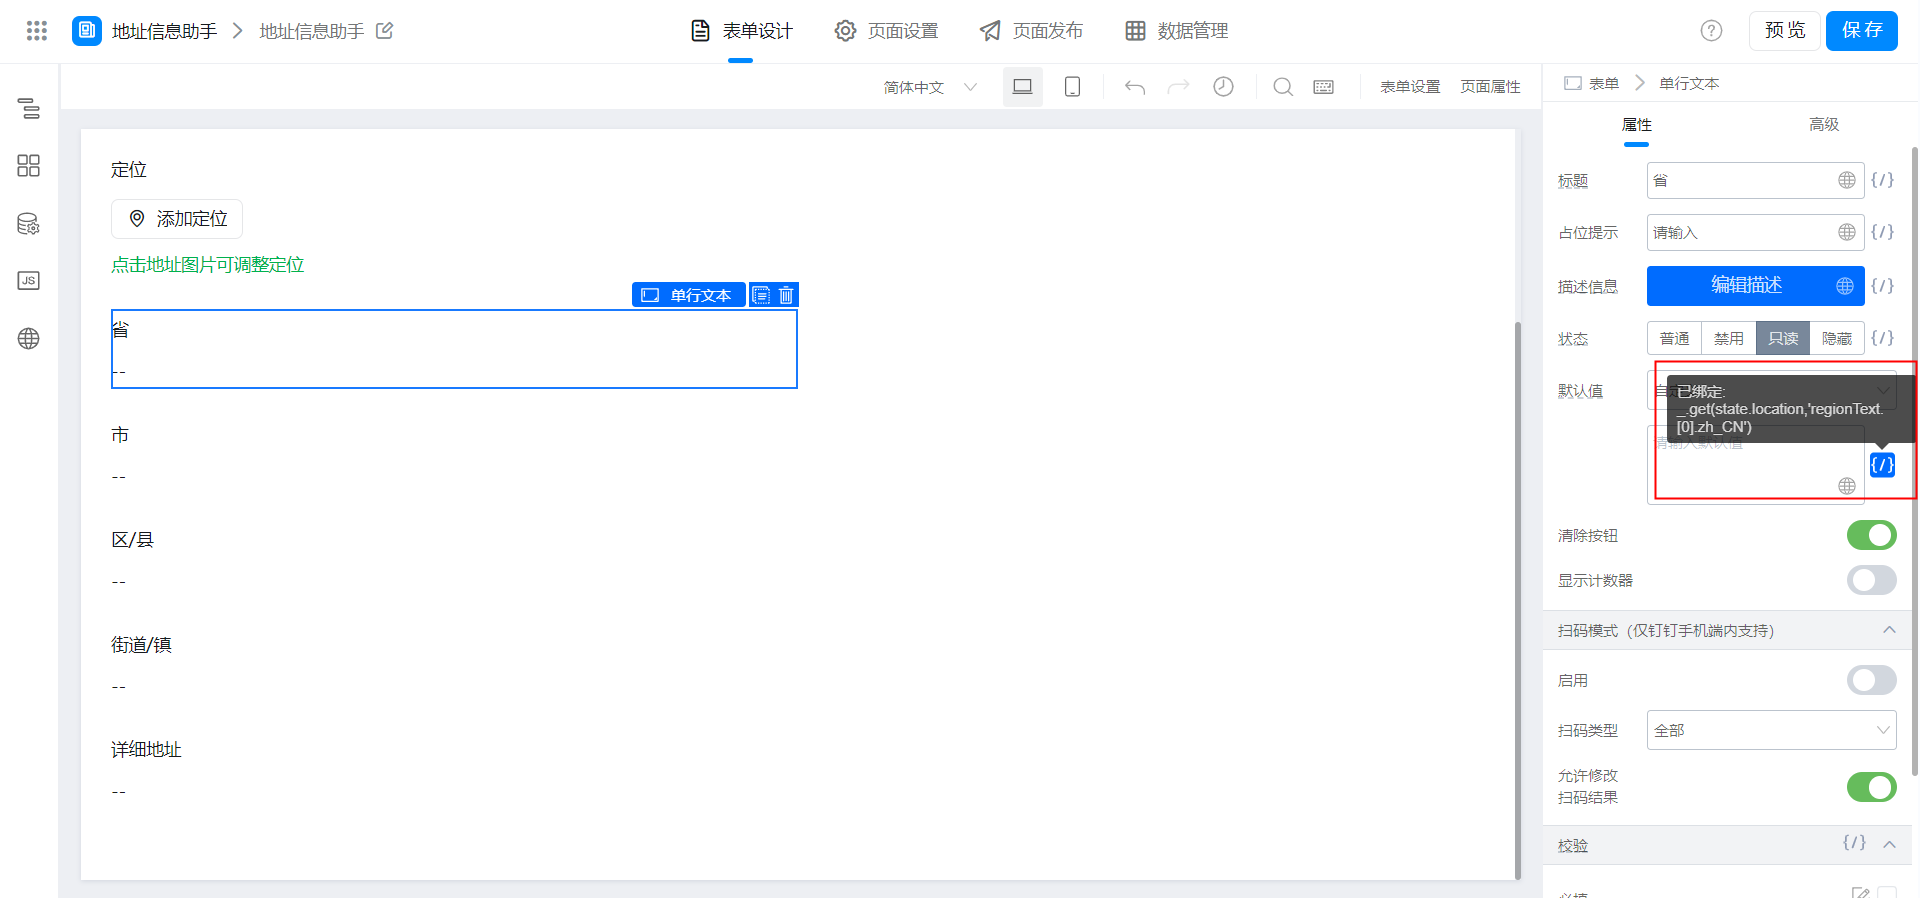Click the 表单 breadcrumb in the properties panel
1920x898 pixels.
point(1603,84)
